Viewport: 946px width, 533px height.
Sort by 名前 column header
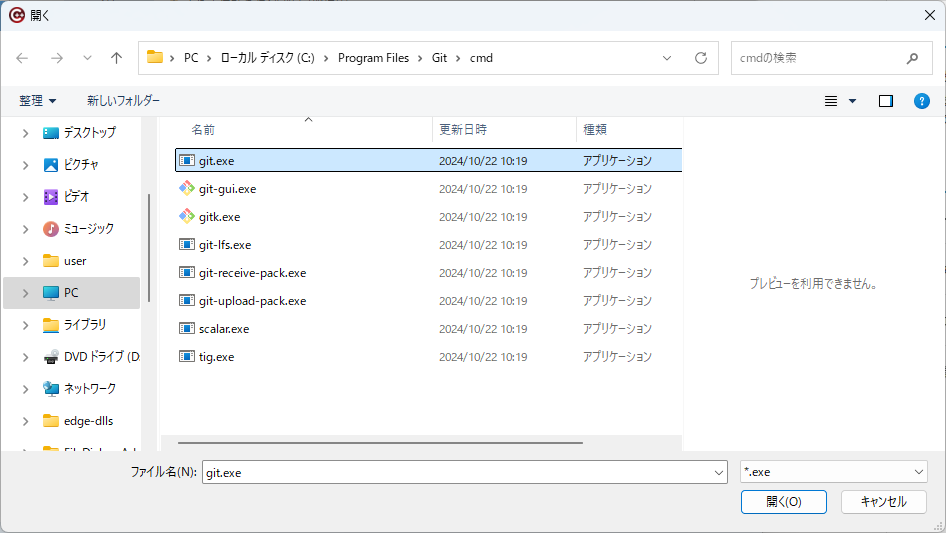pos(203,130)
